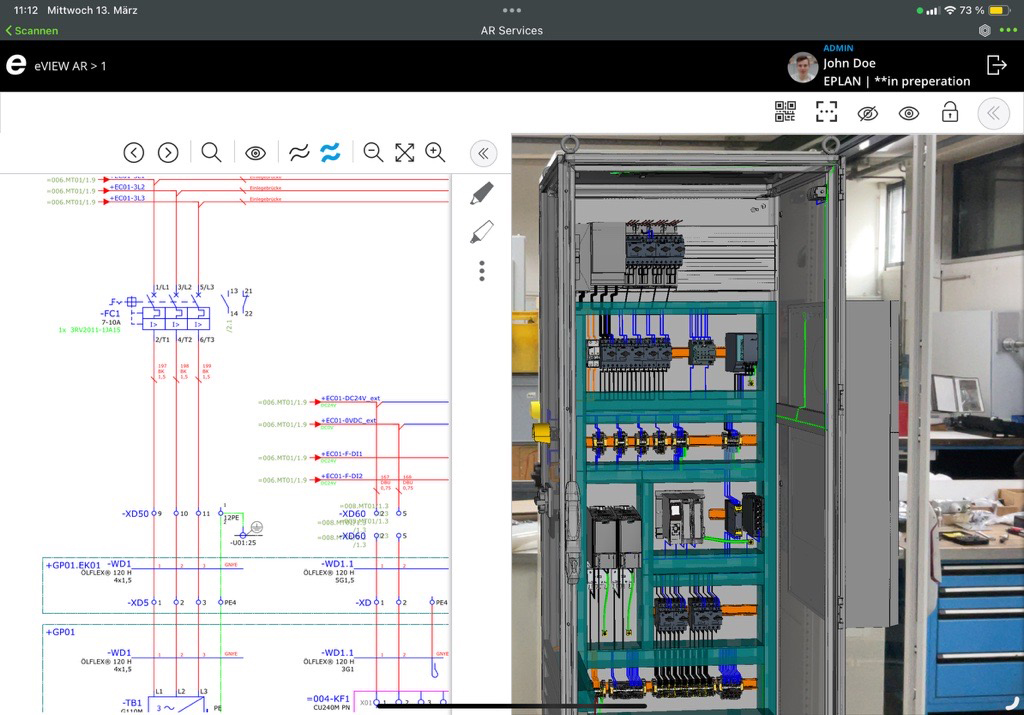Zoom in on the schematic
1024x715 pixels.
pyautogui.click(x=435, y=152)
